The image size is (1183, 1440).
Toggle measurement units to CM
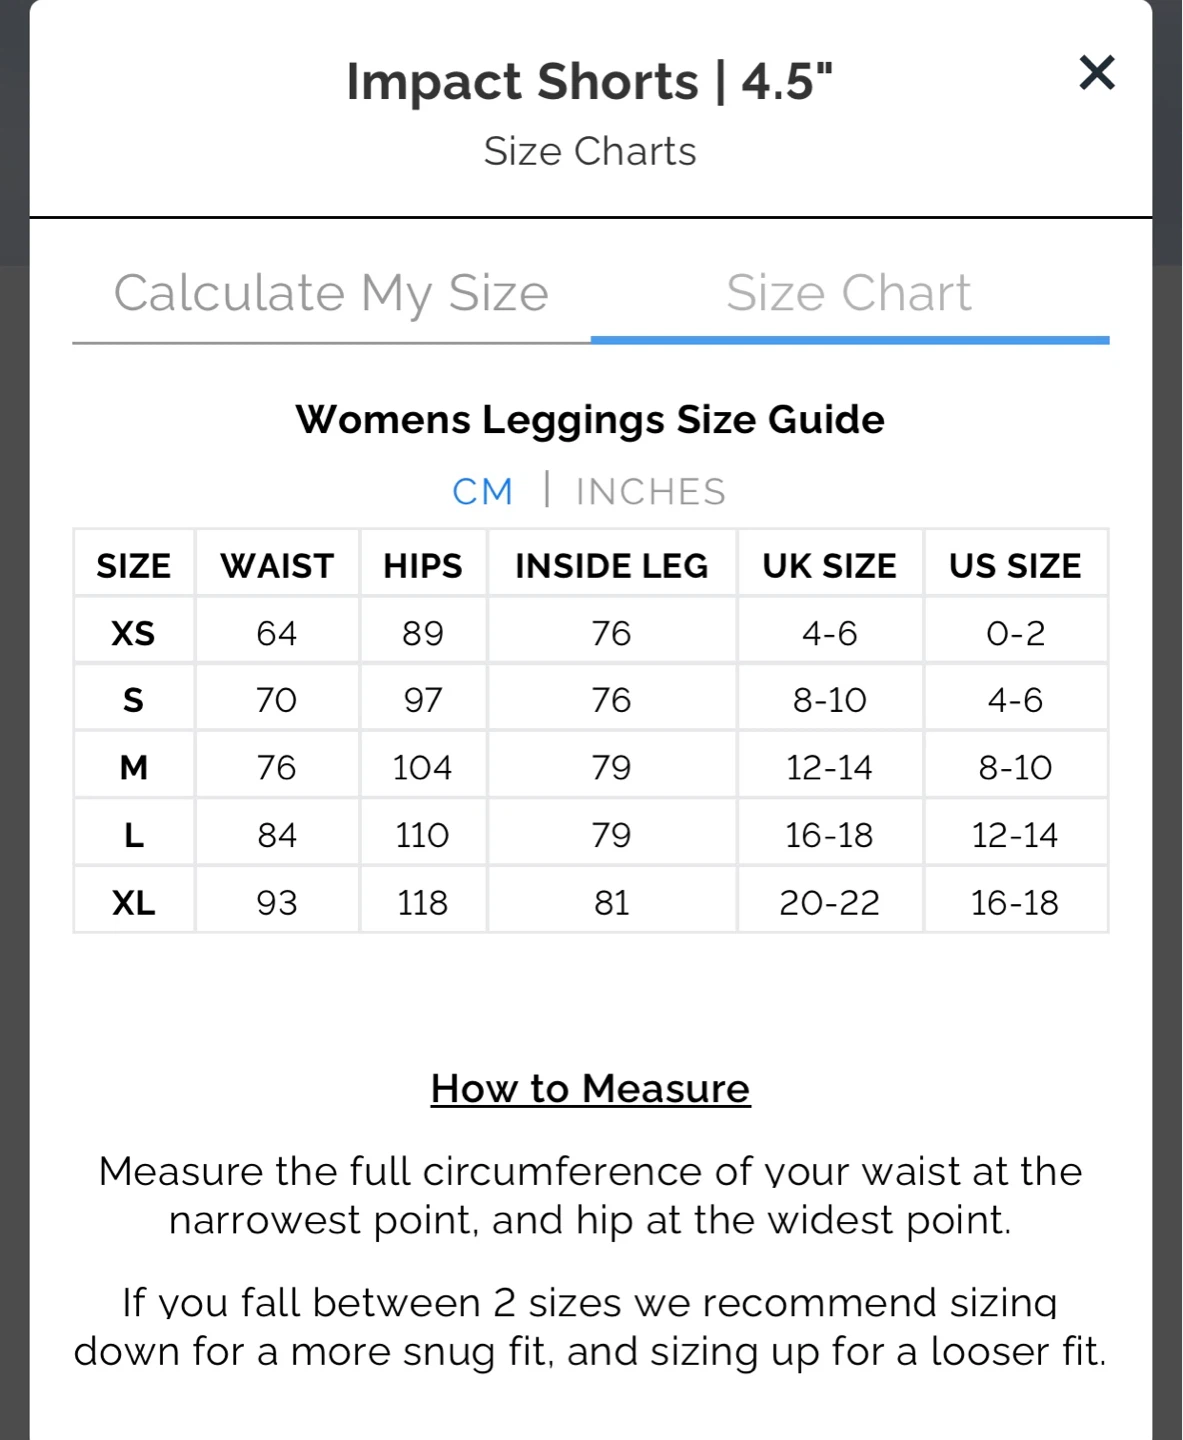(x=482, y=491)
